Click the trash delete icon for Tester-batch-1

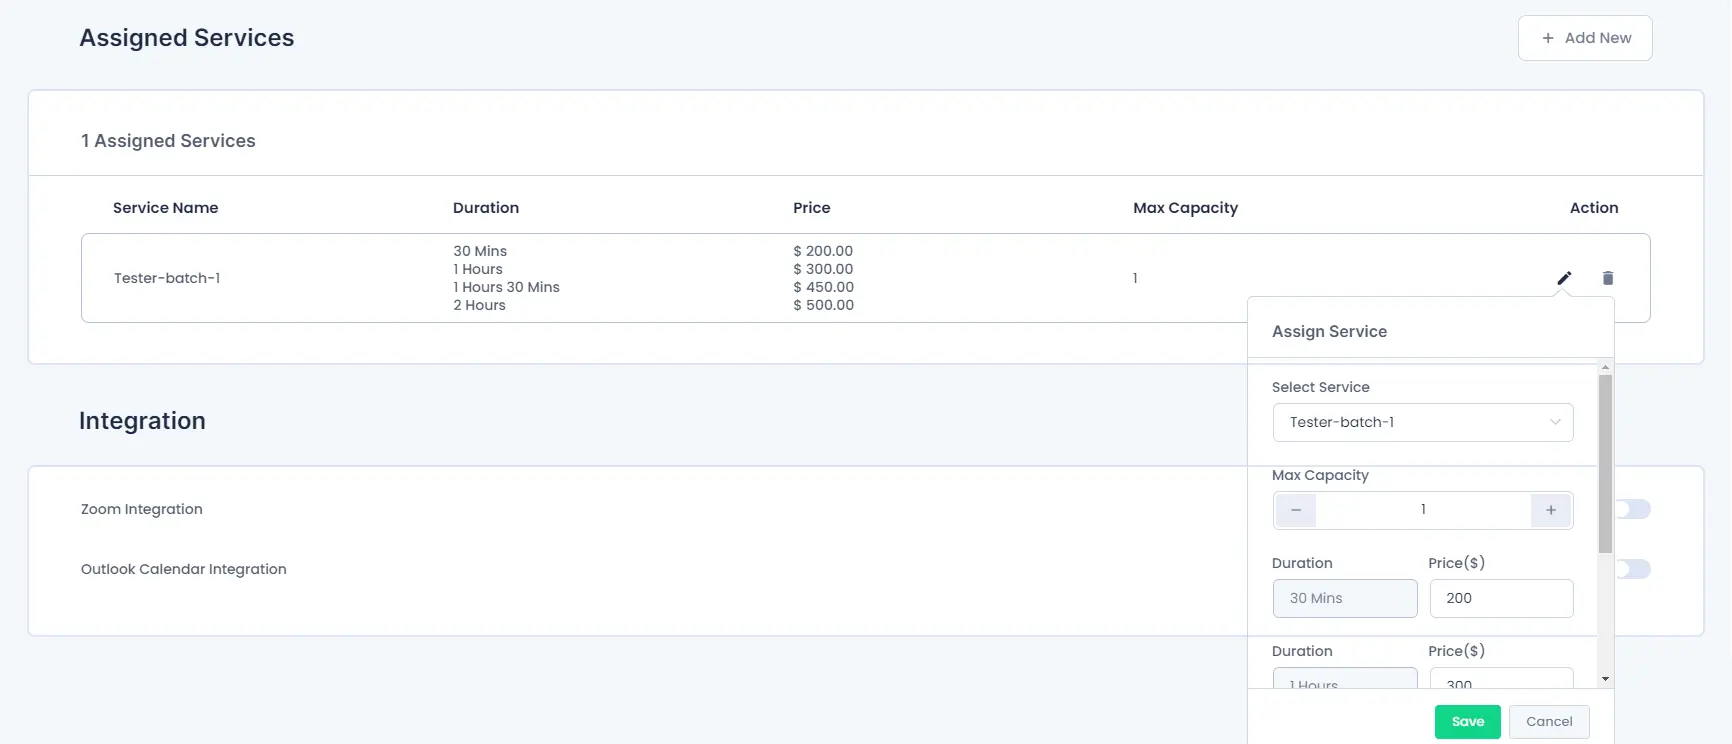[x=1608, y=278]
